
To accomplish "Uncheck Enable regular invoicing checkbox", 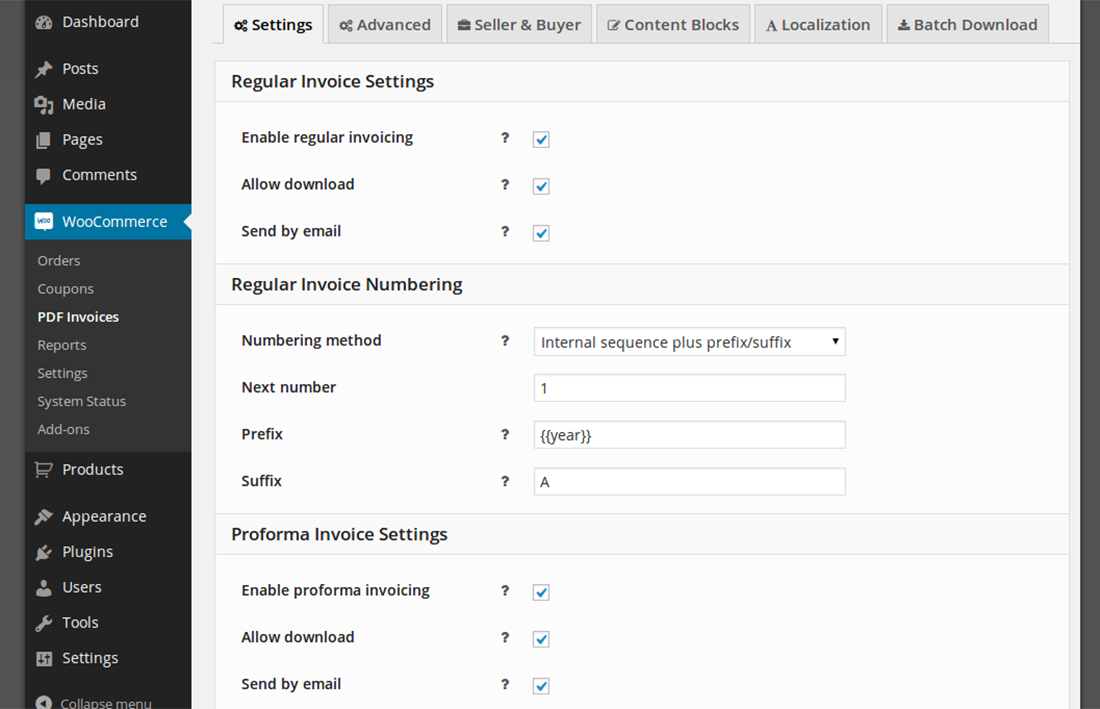I will click(x=541, y=139).
